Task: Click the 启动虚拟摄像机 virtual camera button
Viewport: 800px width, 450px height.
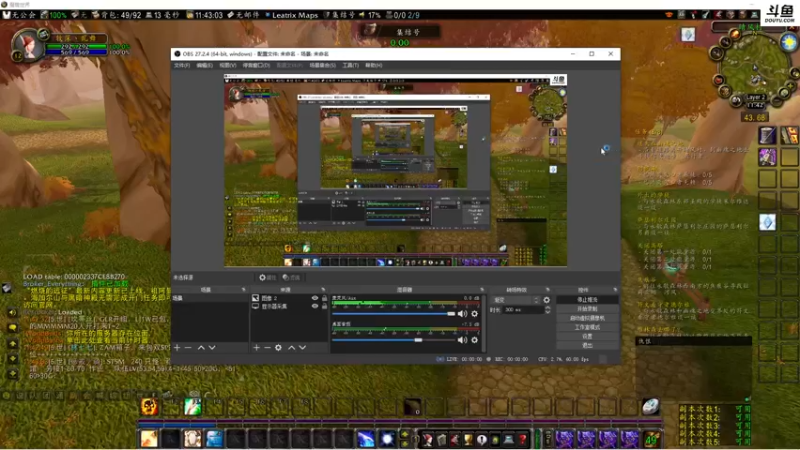Action: click(x=587, y=318)
